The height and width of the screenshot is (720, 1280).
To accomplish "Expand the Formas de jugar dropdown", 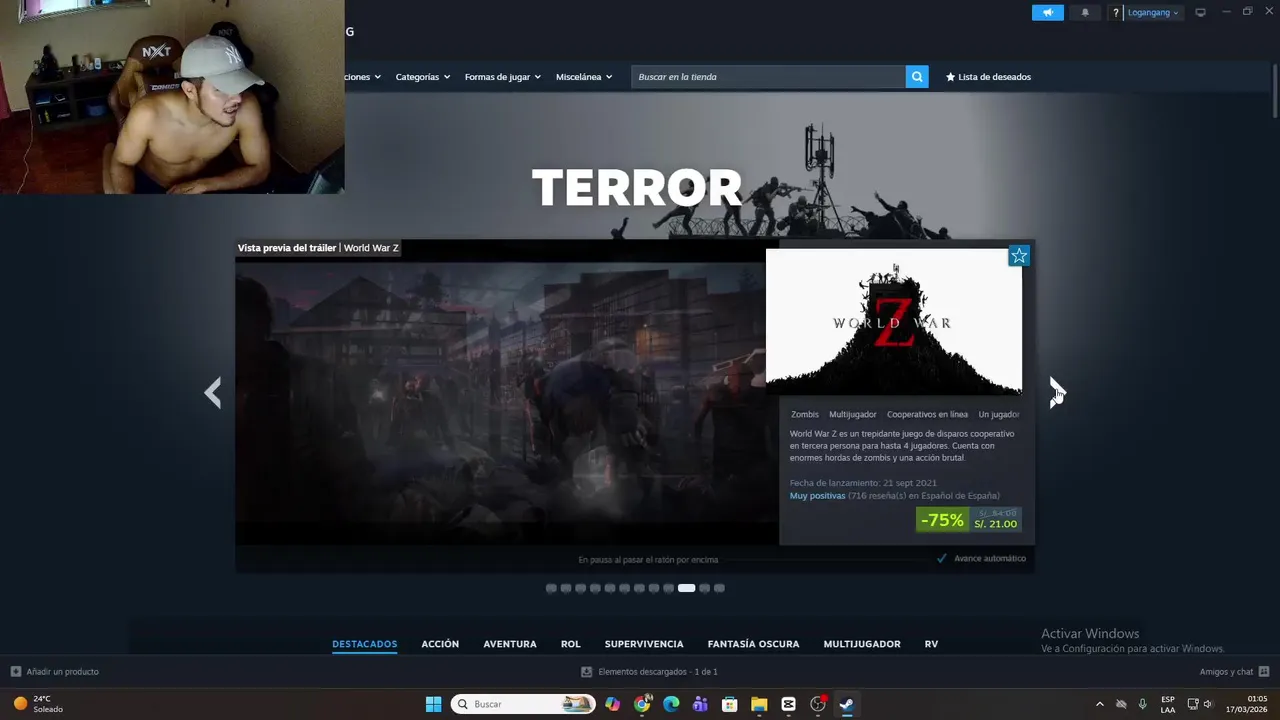I will coord(502,77).
